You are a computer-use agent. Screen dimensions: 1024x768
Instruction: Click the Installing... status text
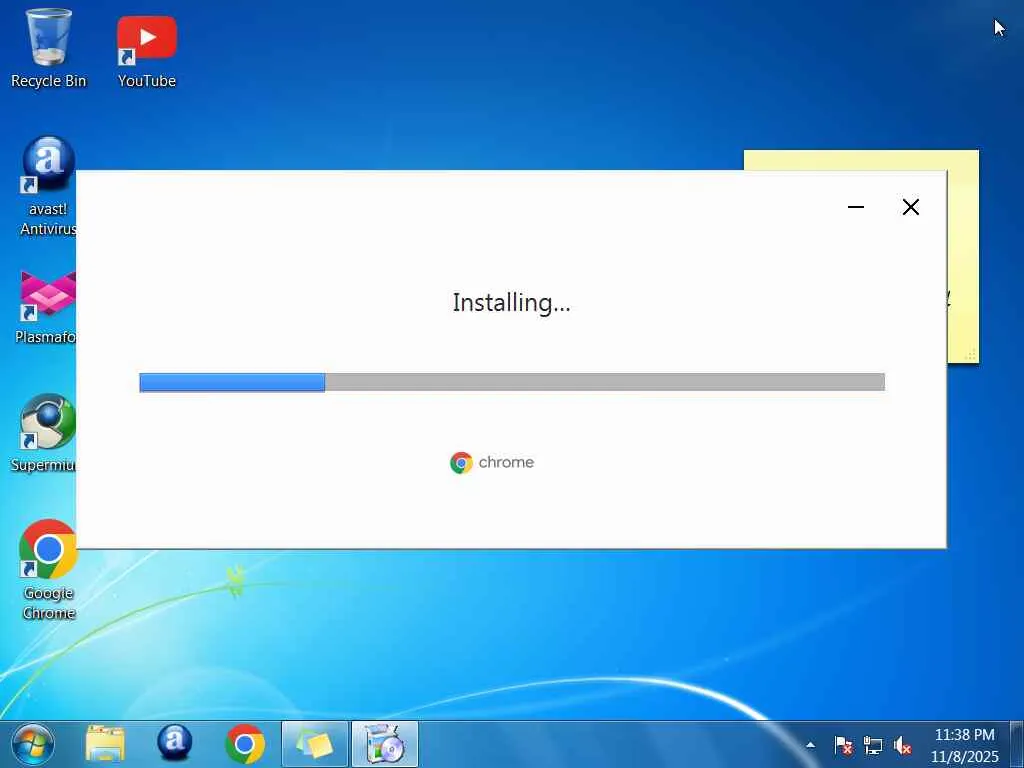511,303
